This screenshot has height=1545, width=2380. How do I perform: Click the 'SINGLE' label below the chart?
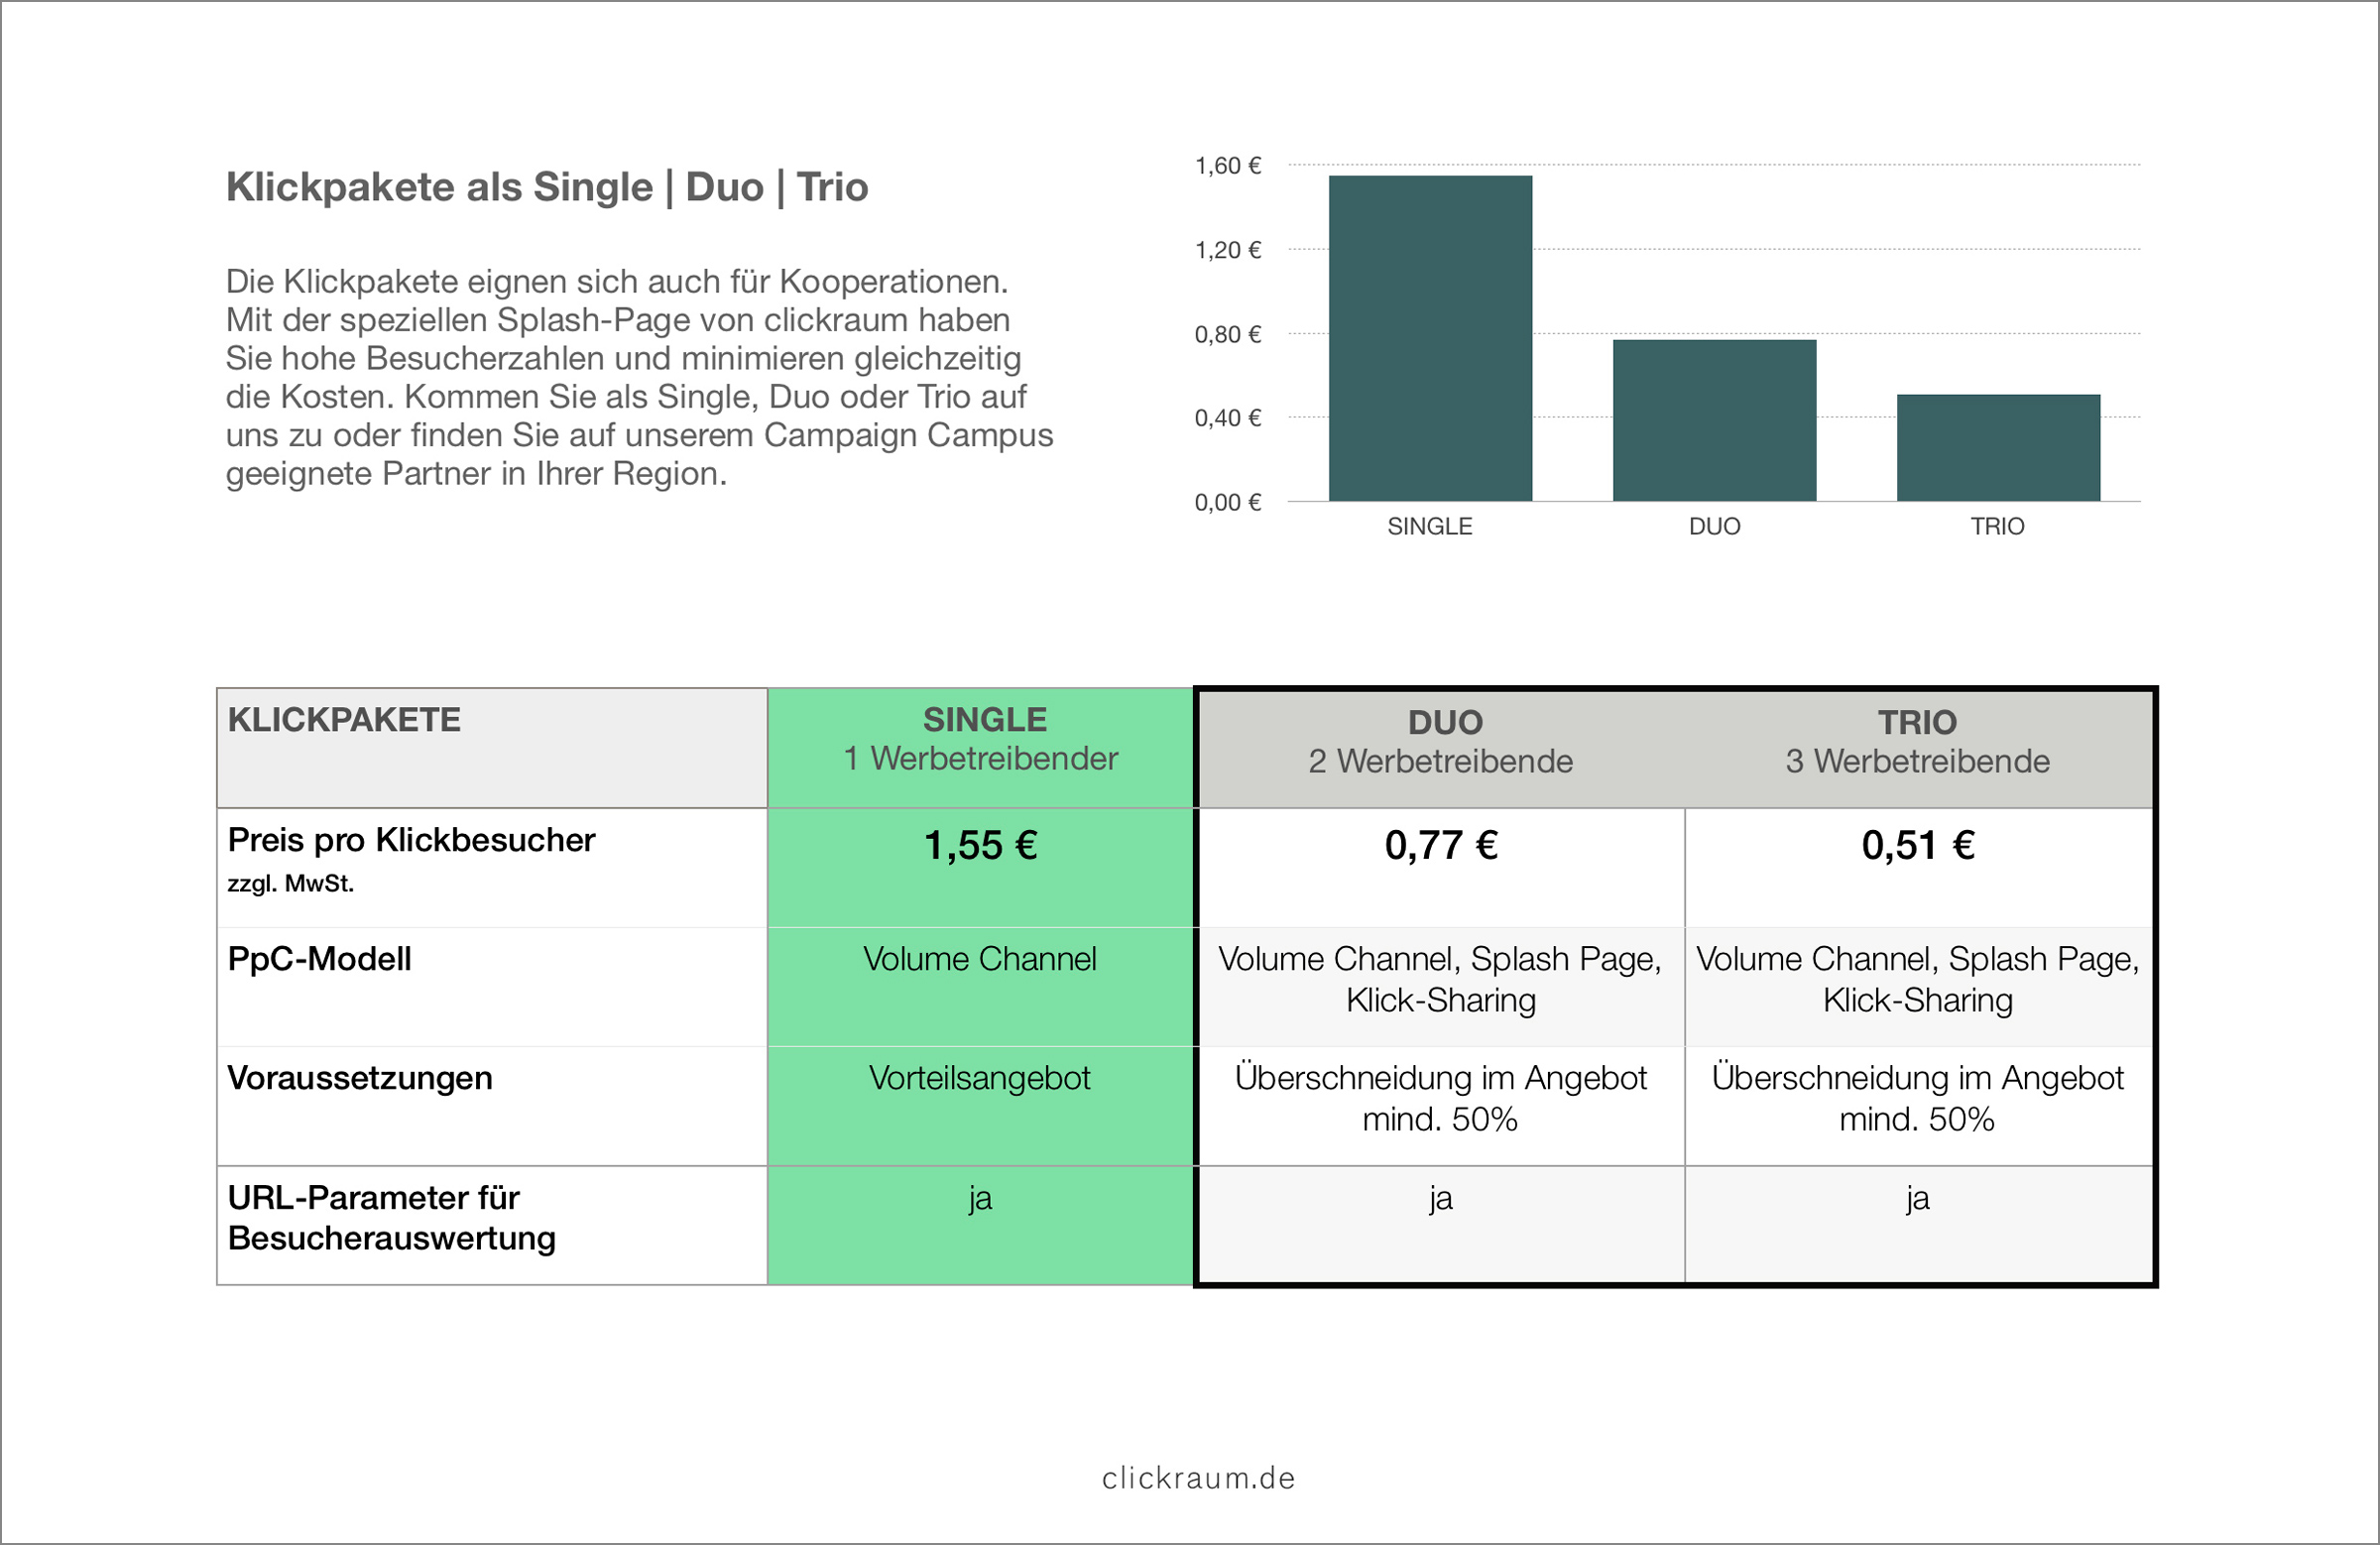tap(1430, 526)
